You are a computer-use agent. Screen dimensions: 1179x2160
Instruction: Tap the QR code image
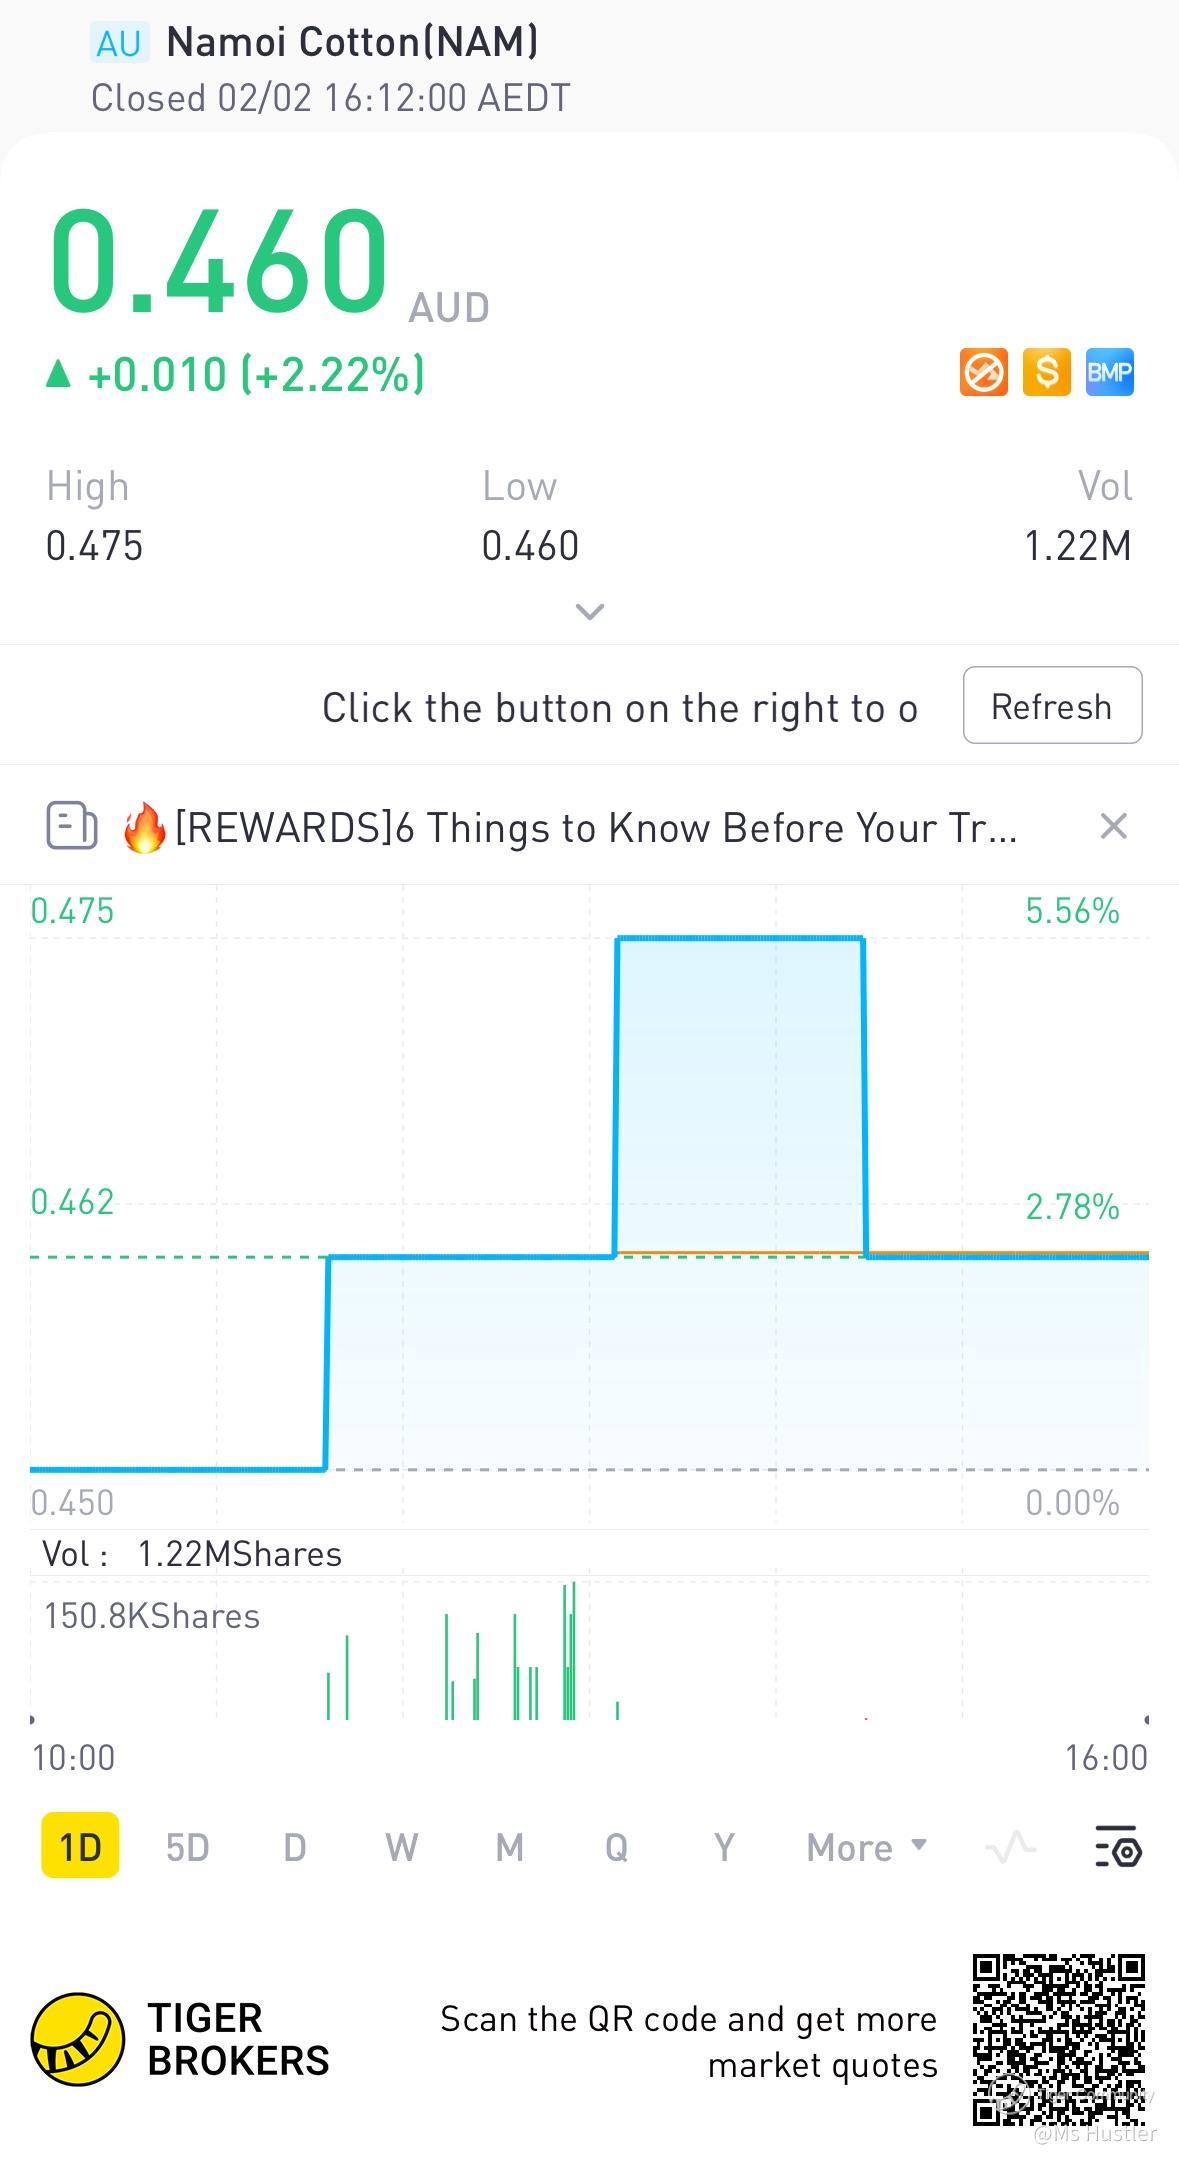(x=1058, y=2039)
